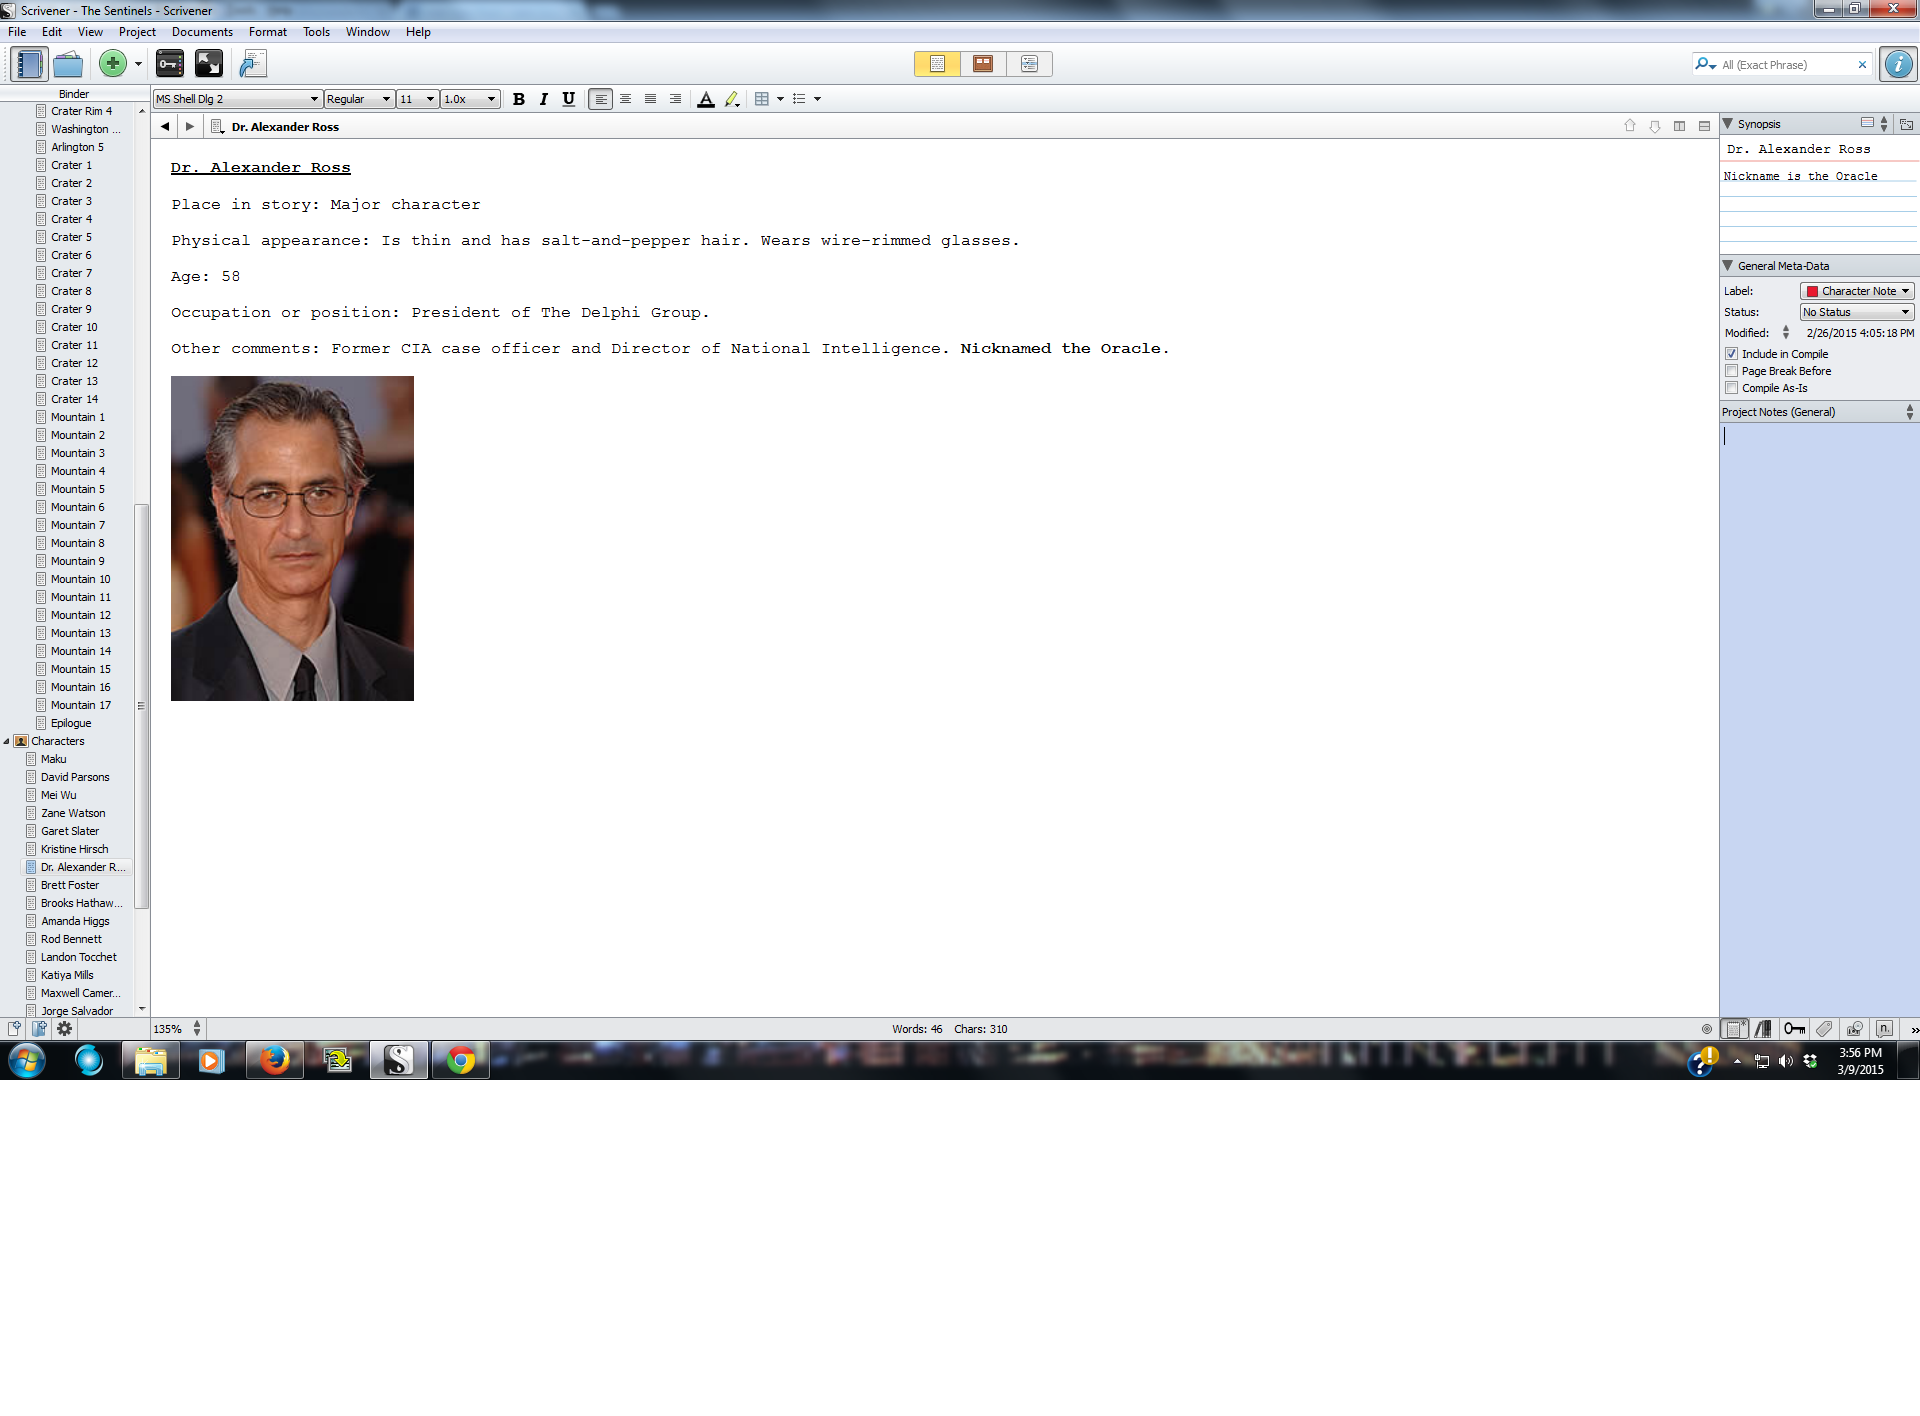This screenshot has width=1920, height=1416.
Task: Open the font size 11 dropdown
Action: [417, 99]
